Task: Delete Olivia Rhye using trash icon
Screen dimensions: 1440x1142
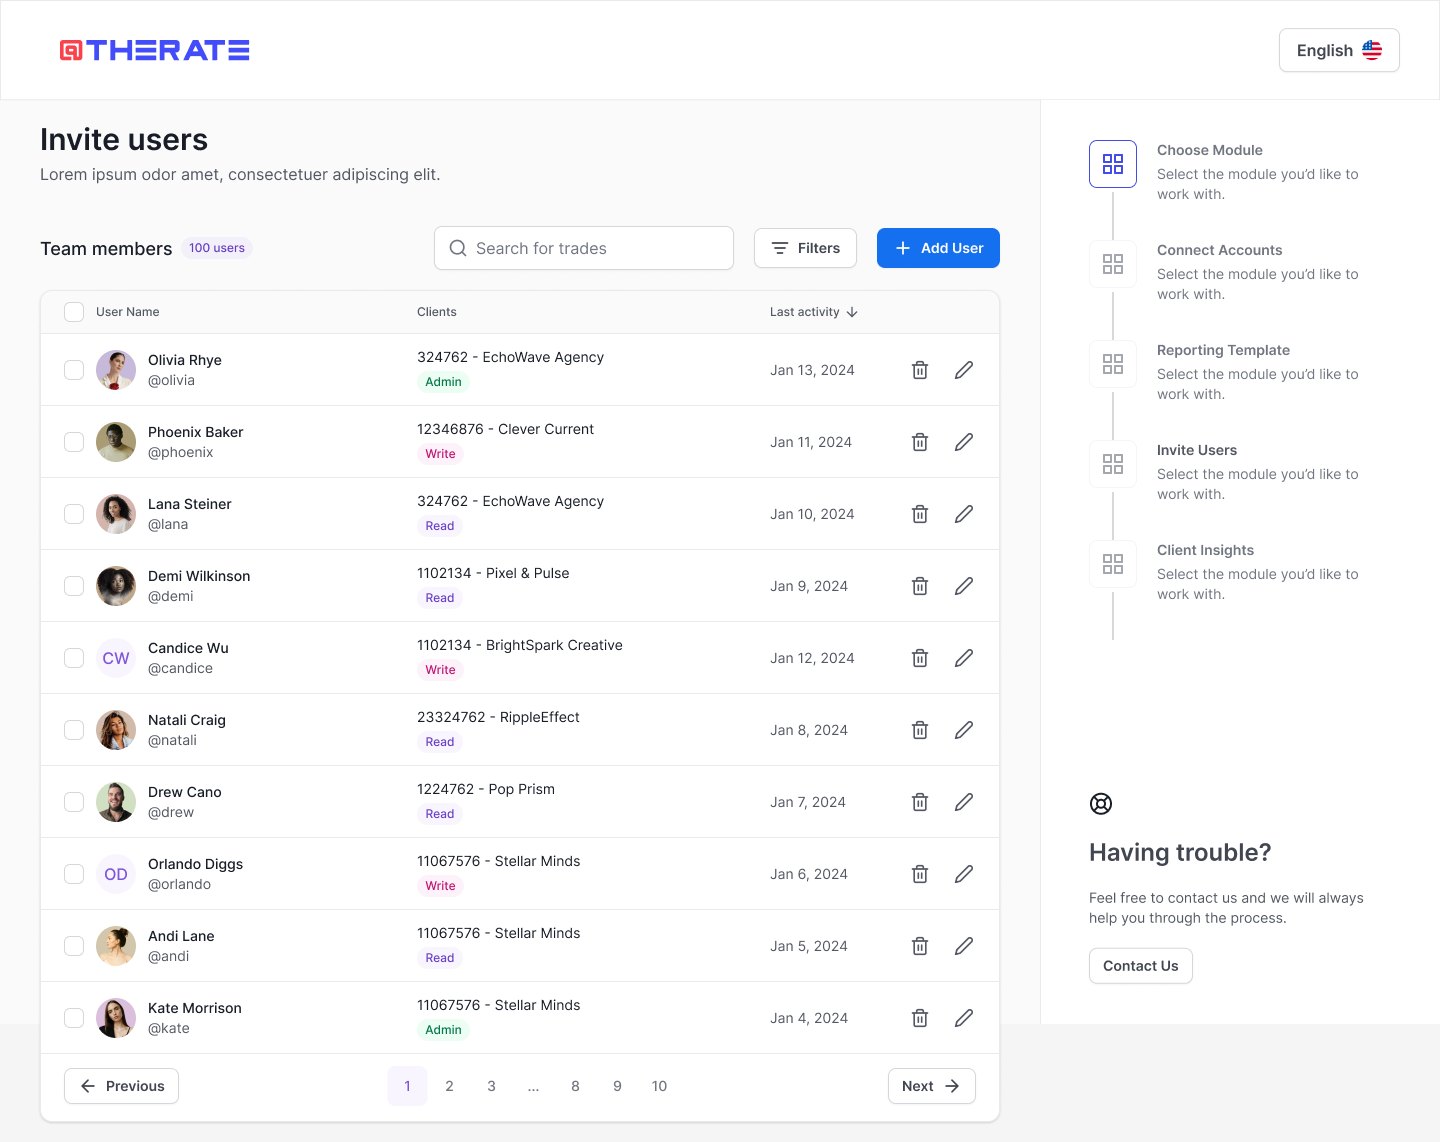Action: 920,370
